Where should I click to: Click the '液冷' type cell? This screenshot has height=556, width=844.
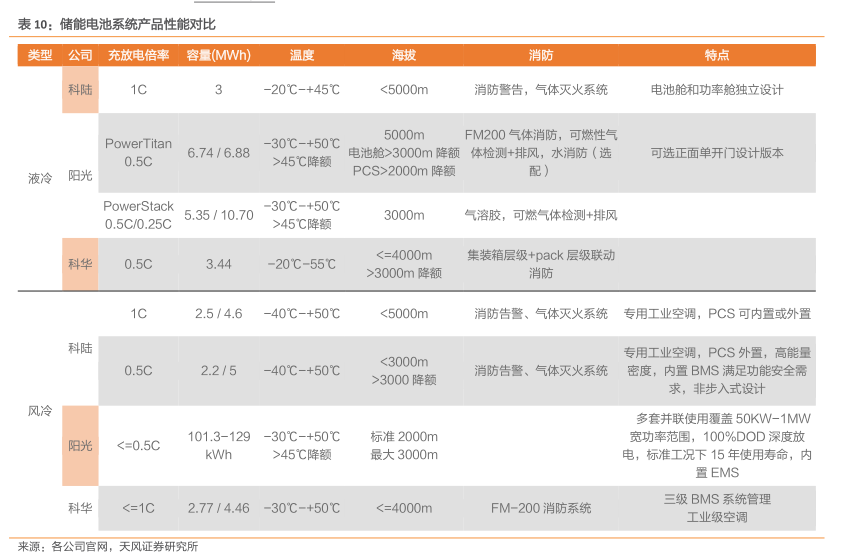pos(40,178)
